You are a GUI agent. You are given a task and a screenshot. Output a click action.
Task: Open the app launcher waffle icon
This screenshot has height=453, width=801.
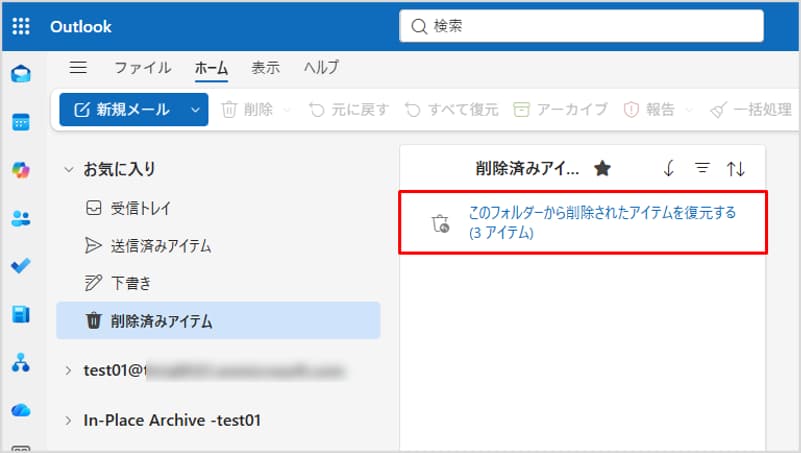(21, 27)
